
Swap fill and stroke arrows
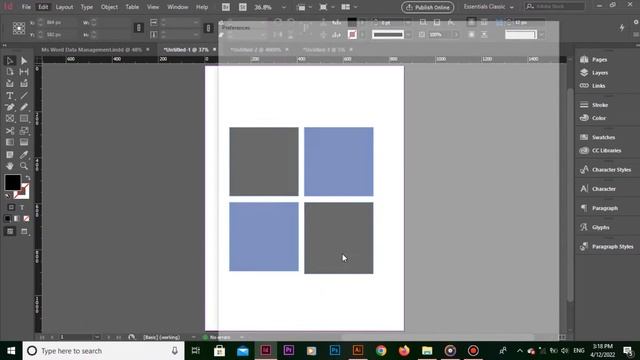[28, 178]
